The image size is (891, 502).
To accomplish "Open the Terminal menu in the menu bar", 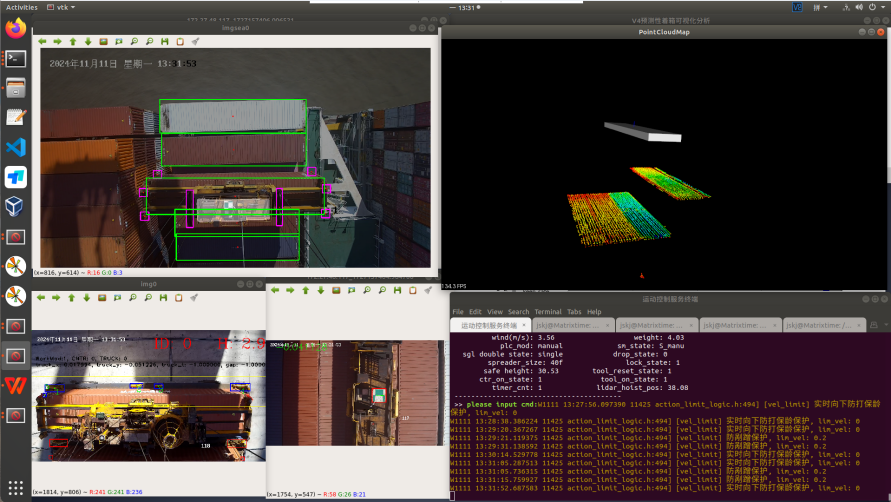I will [x=546, y=312].
